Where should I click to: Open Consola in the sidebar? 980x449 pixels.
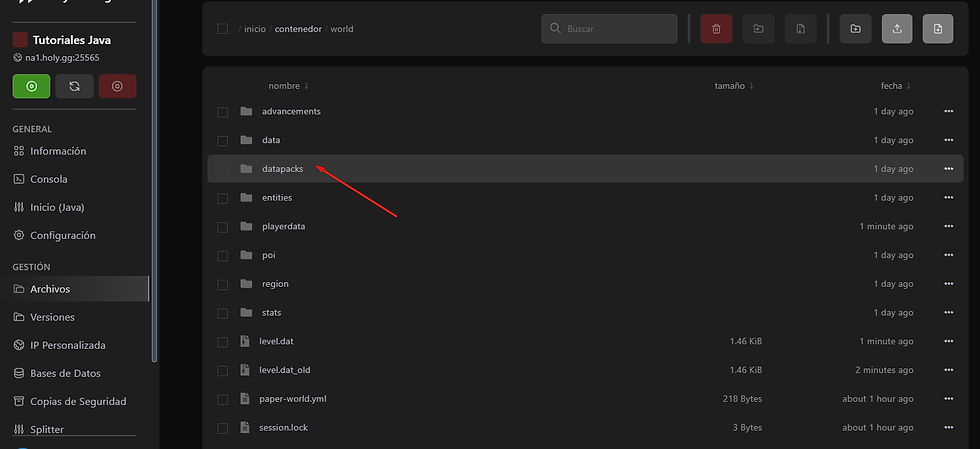(41, 179)
